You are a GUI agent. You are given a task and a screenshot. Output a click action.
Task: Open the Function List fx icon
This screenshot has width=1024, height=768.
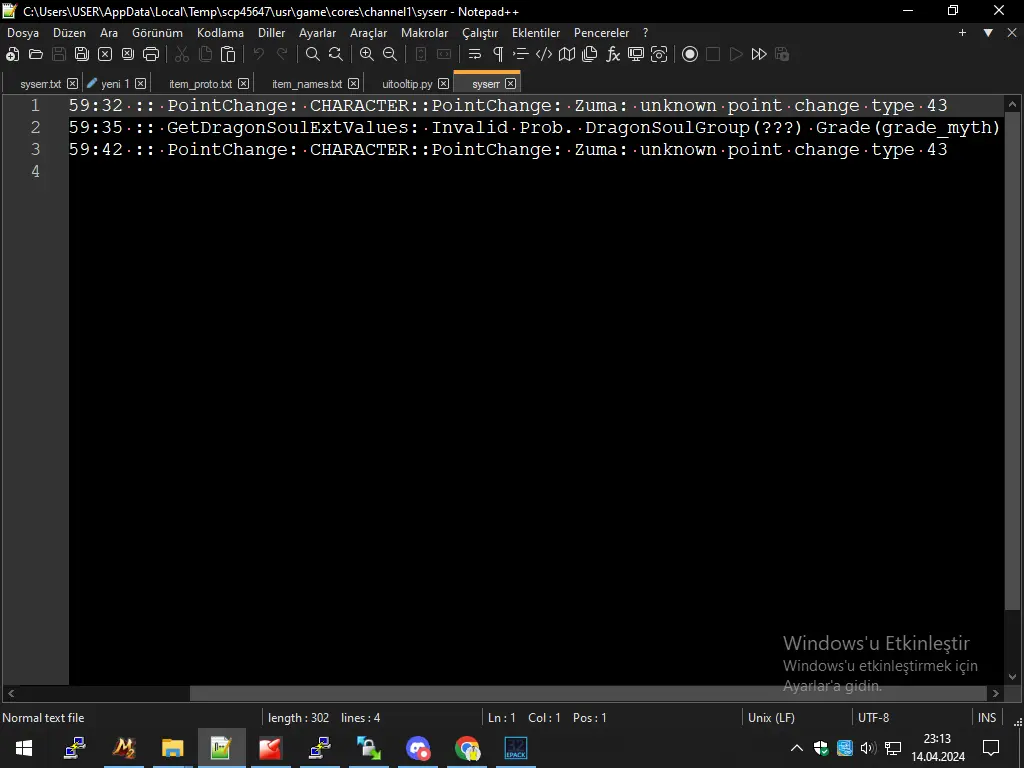tap(613, 54)
